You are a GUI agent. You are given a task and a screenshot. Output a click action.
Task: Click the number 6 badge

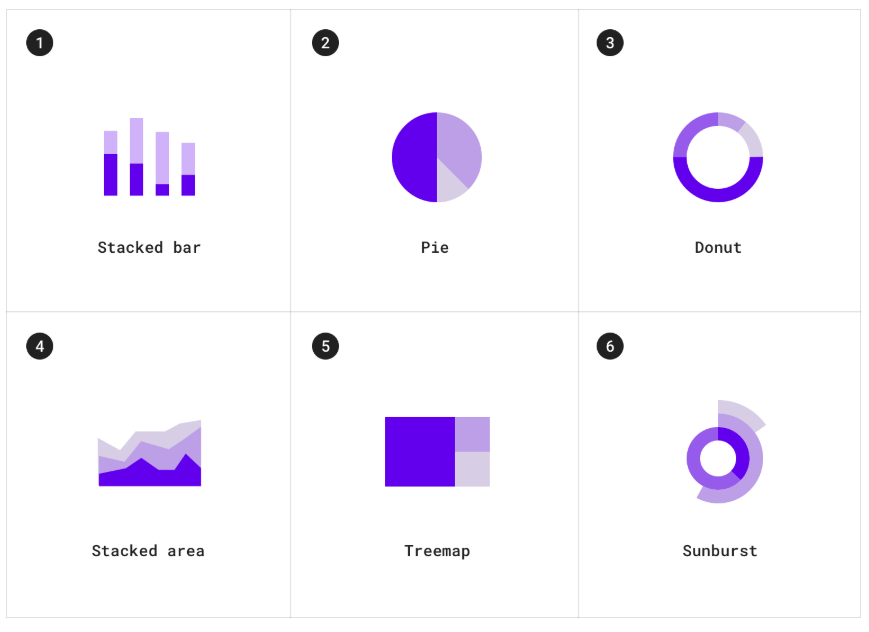(610, 346)
